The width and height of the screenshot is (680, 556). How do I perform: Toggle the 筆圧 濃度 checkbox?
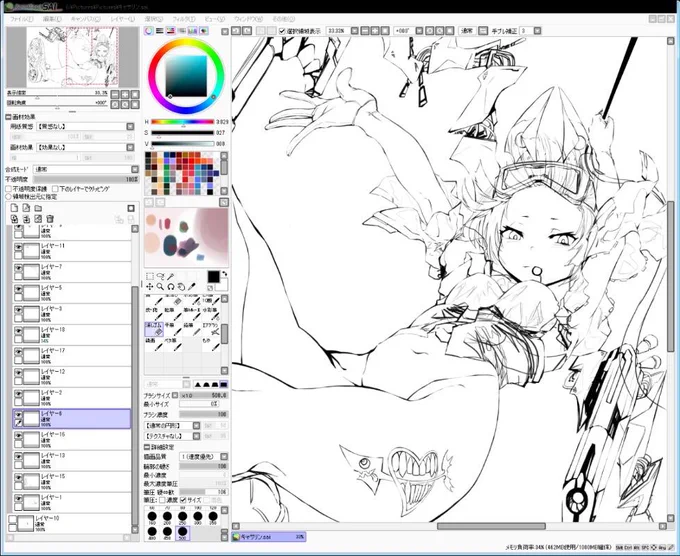pos(161,500)
